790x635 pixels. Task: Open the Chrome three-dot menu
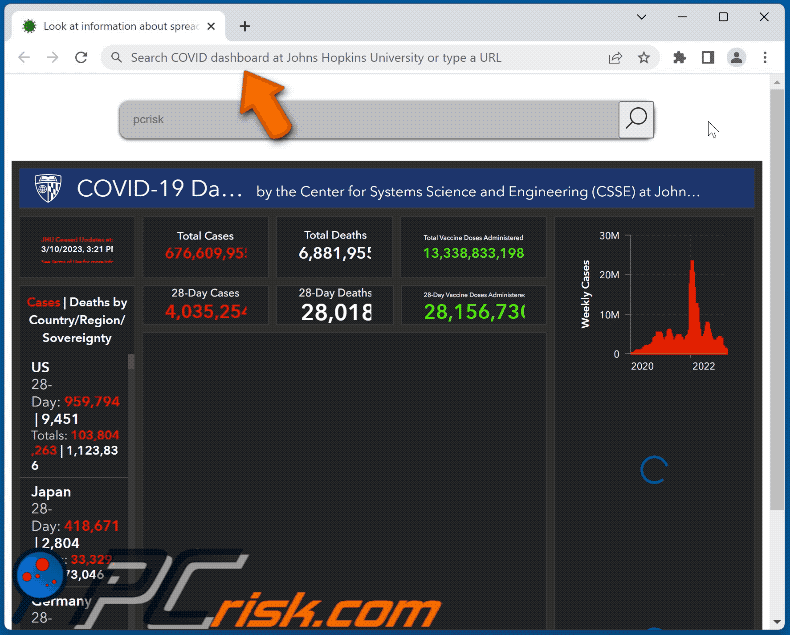click(x=765, y=58)
